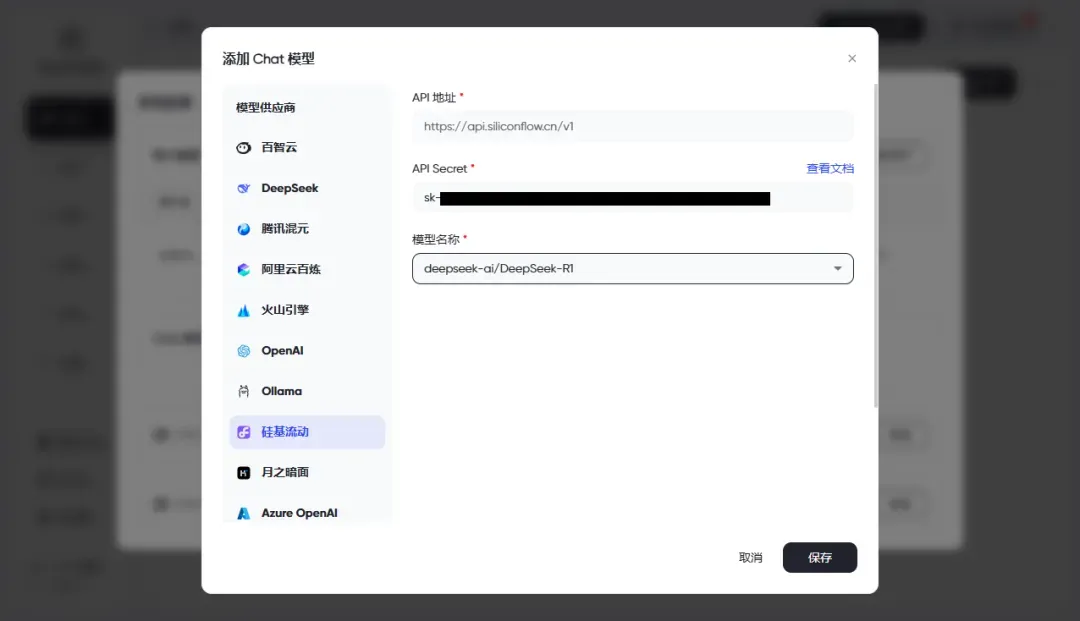The width and height of the screenshot is (1080, 621).
Task: Select 腾讯混元 in the provider list
Action: [x=307, y=229]
